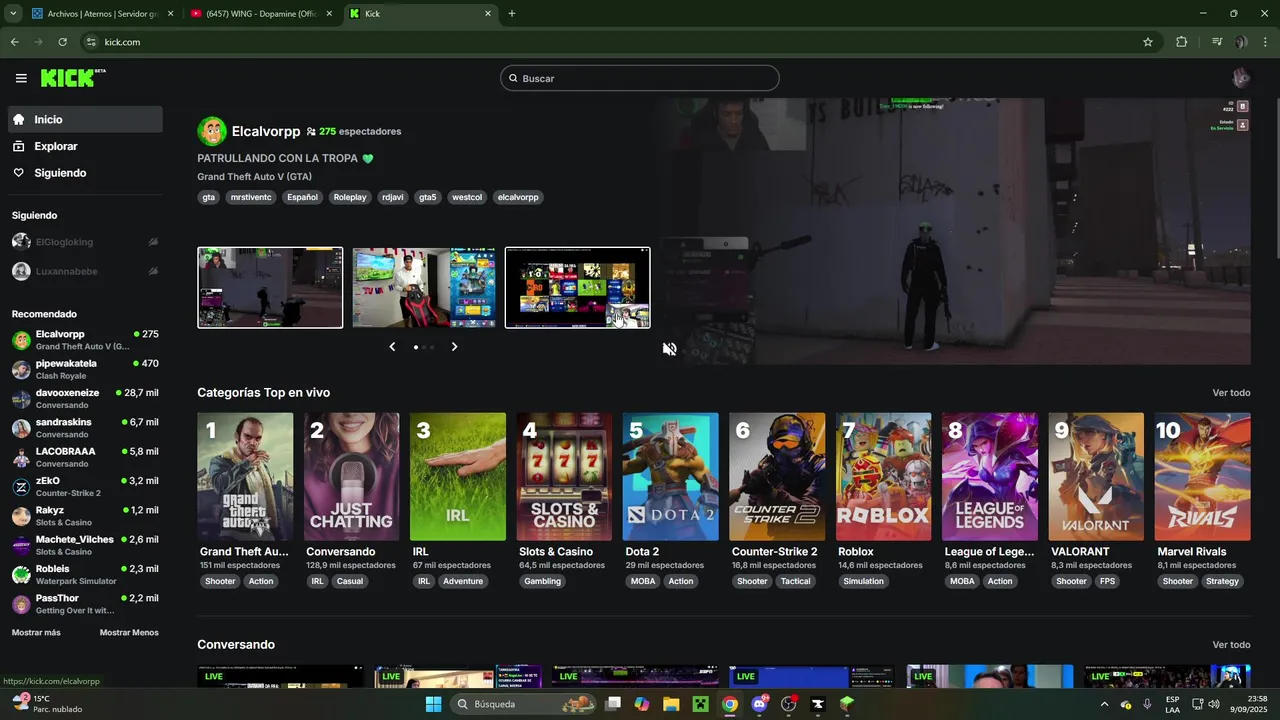
Task: Go to Inicio in sidebar
Action: (85, 119)
